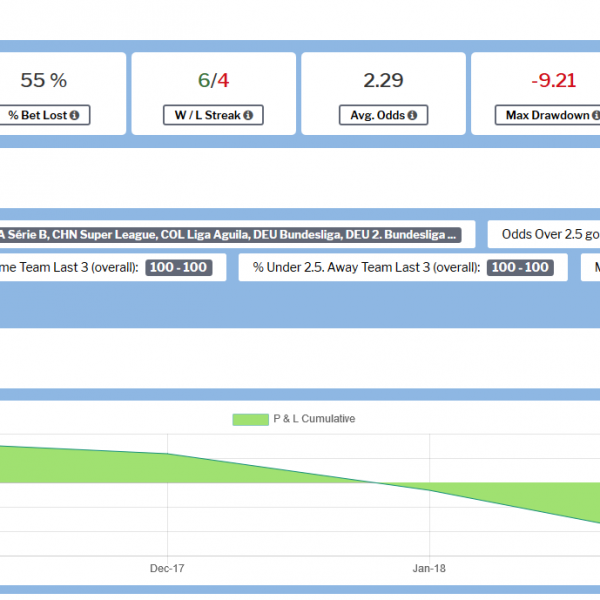The width and height of the screenshot is (600, 600).
Task: Click the leagues filter badge listing CHN Super League
Action: click(x=230, y=235)
